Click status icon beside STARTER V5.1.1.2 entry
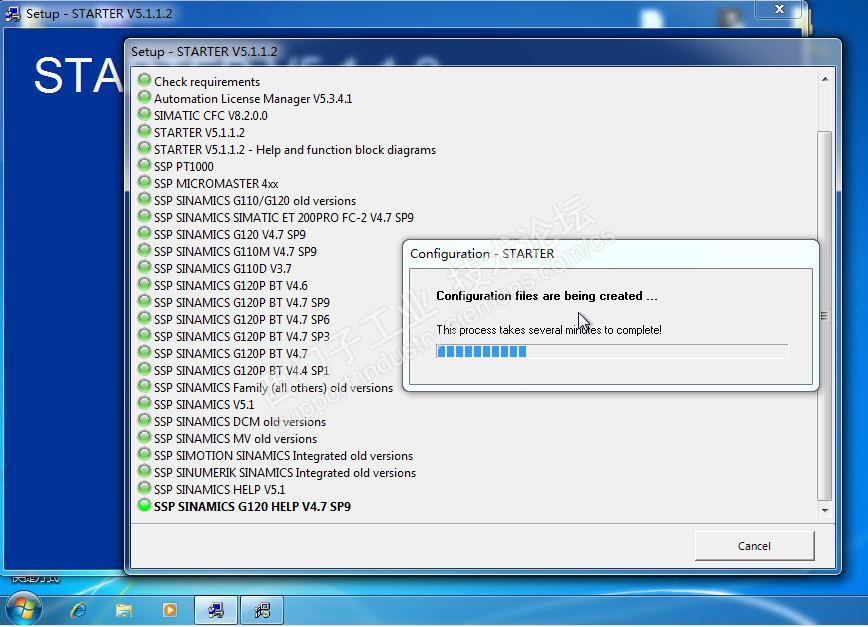 144,132
